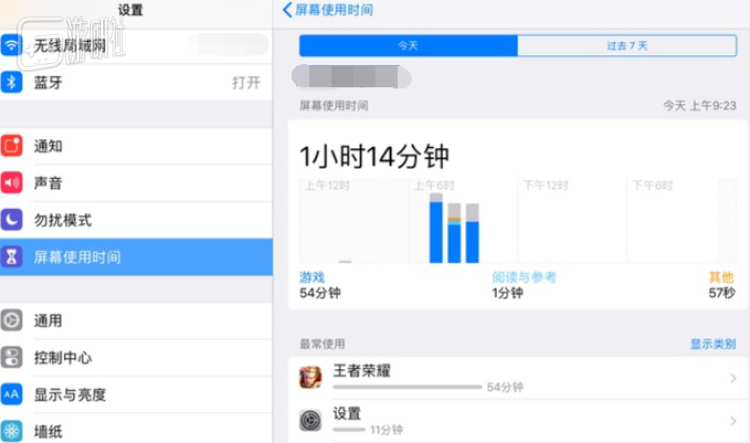Click 打开 status next to 蓝牙

coord(246,82)
